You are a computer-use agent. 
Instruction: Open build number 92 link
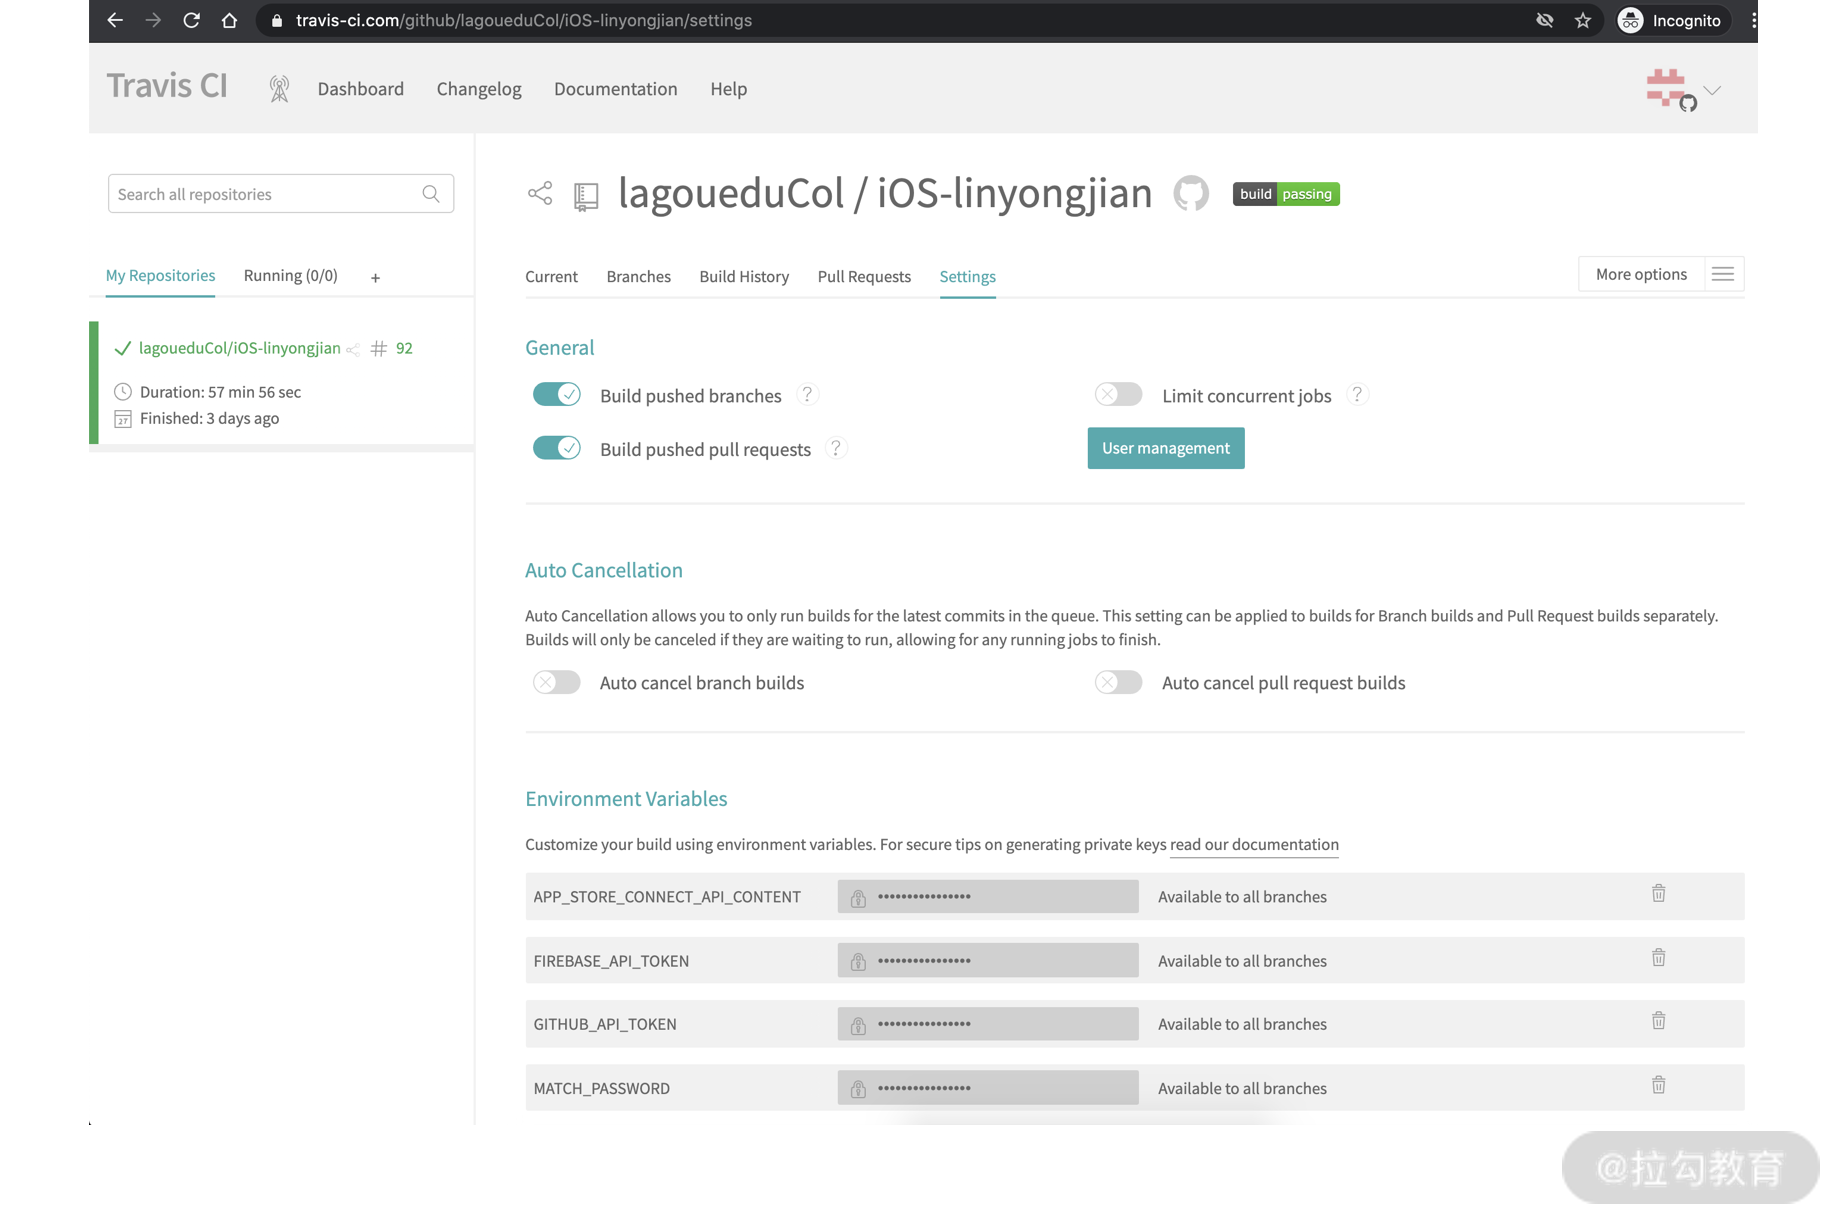click(x=404, y=348)
